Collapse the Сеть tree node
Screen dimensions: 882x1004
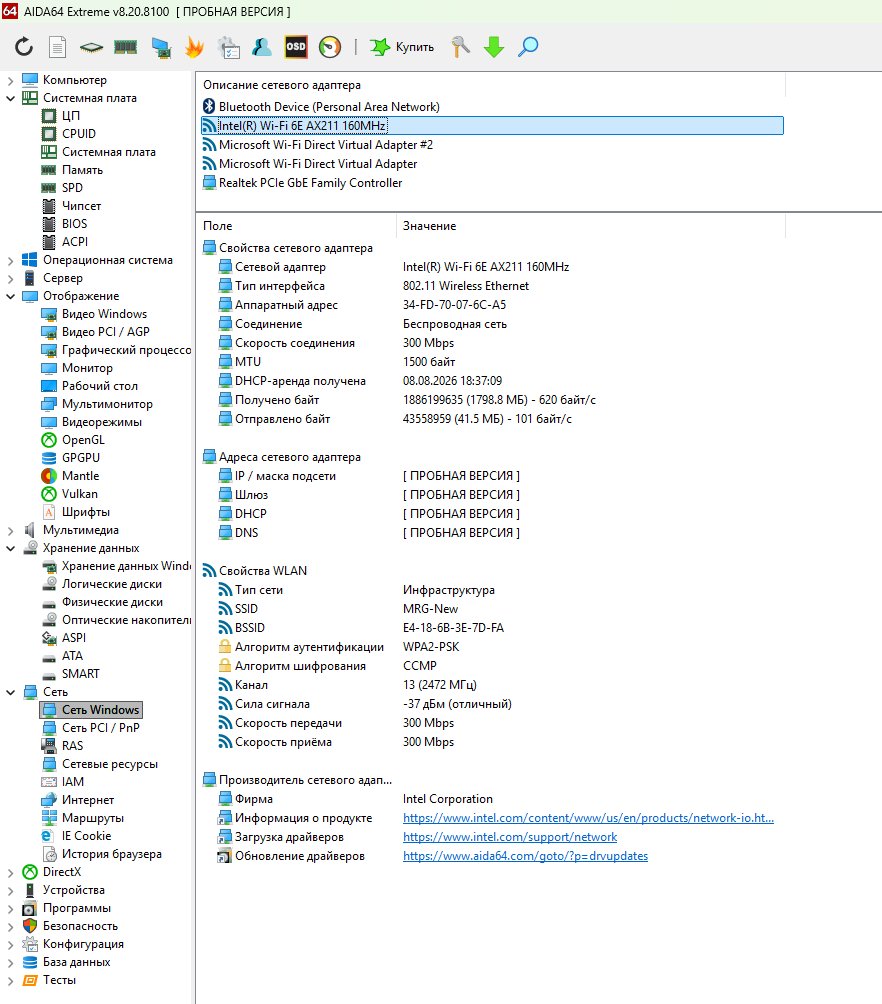coord(10,692)
